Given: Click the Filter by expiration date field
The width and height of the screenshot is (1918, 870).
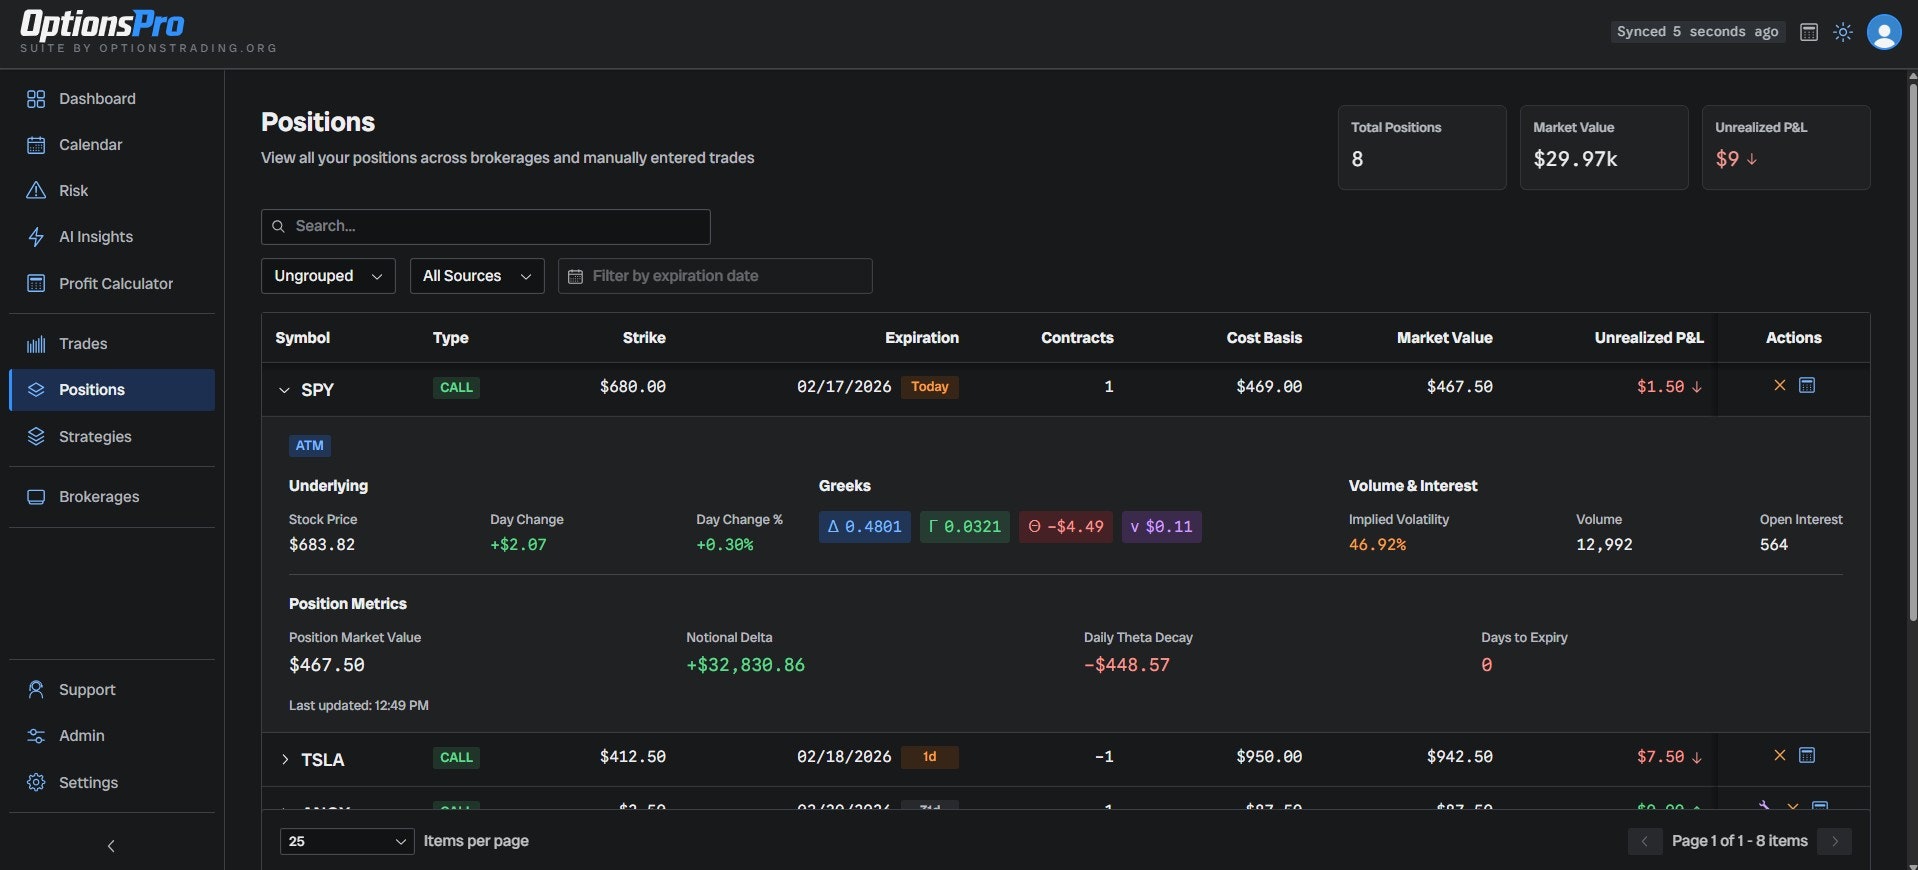Looking at the screenshot, I should coord(715,276).
